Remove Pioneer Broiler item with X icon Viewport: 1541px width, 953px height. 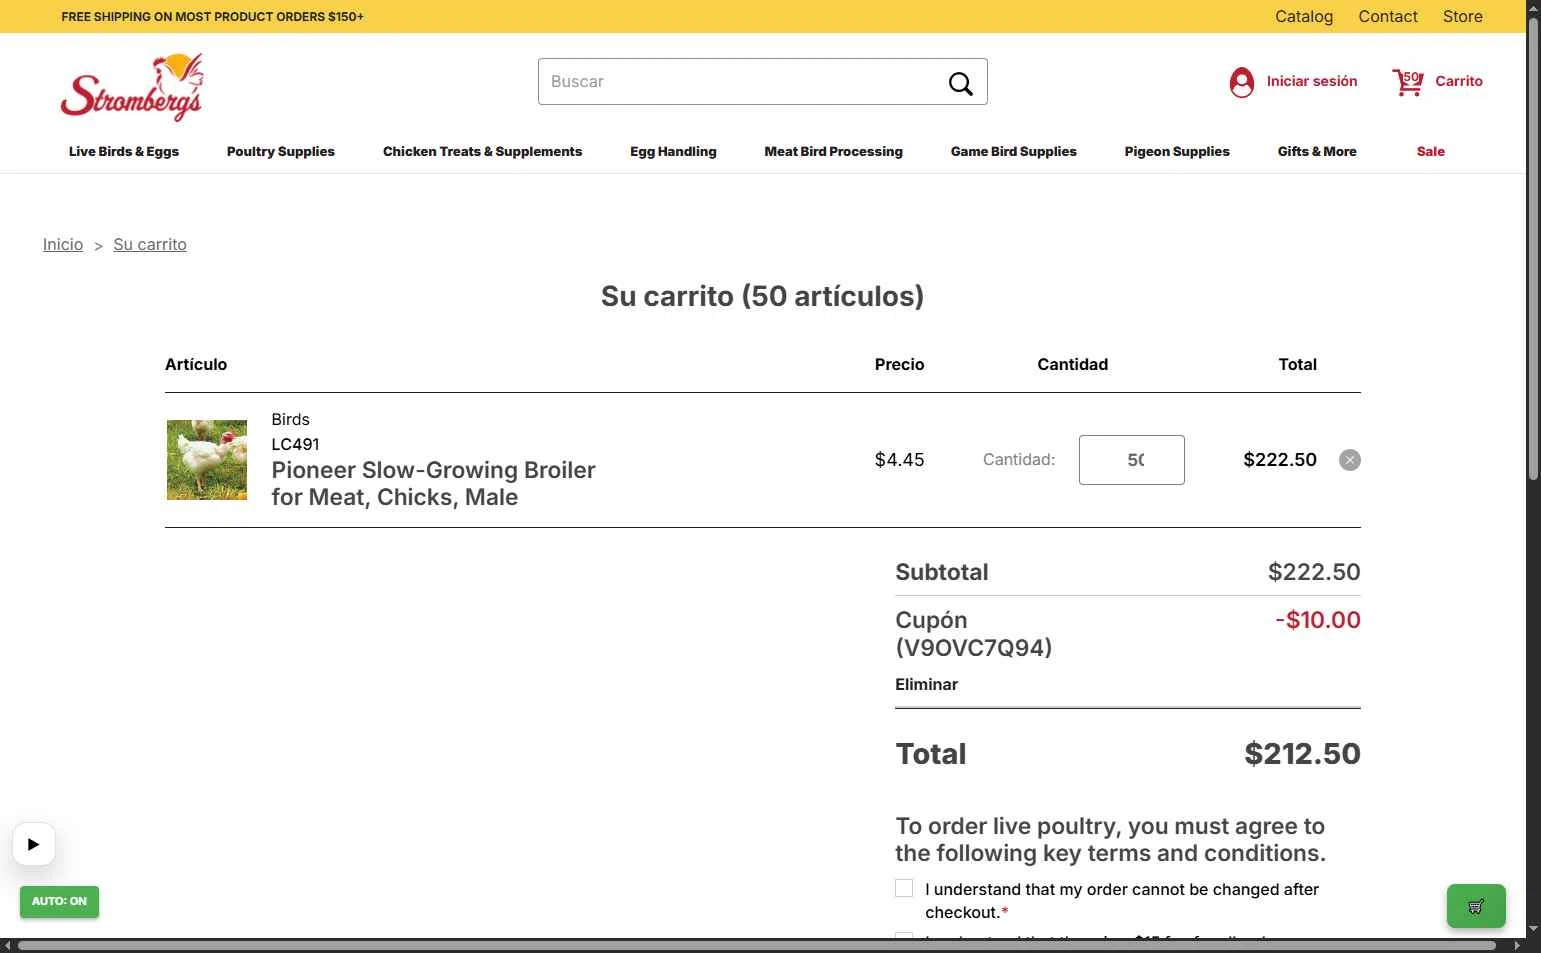1349,460
